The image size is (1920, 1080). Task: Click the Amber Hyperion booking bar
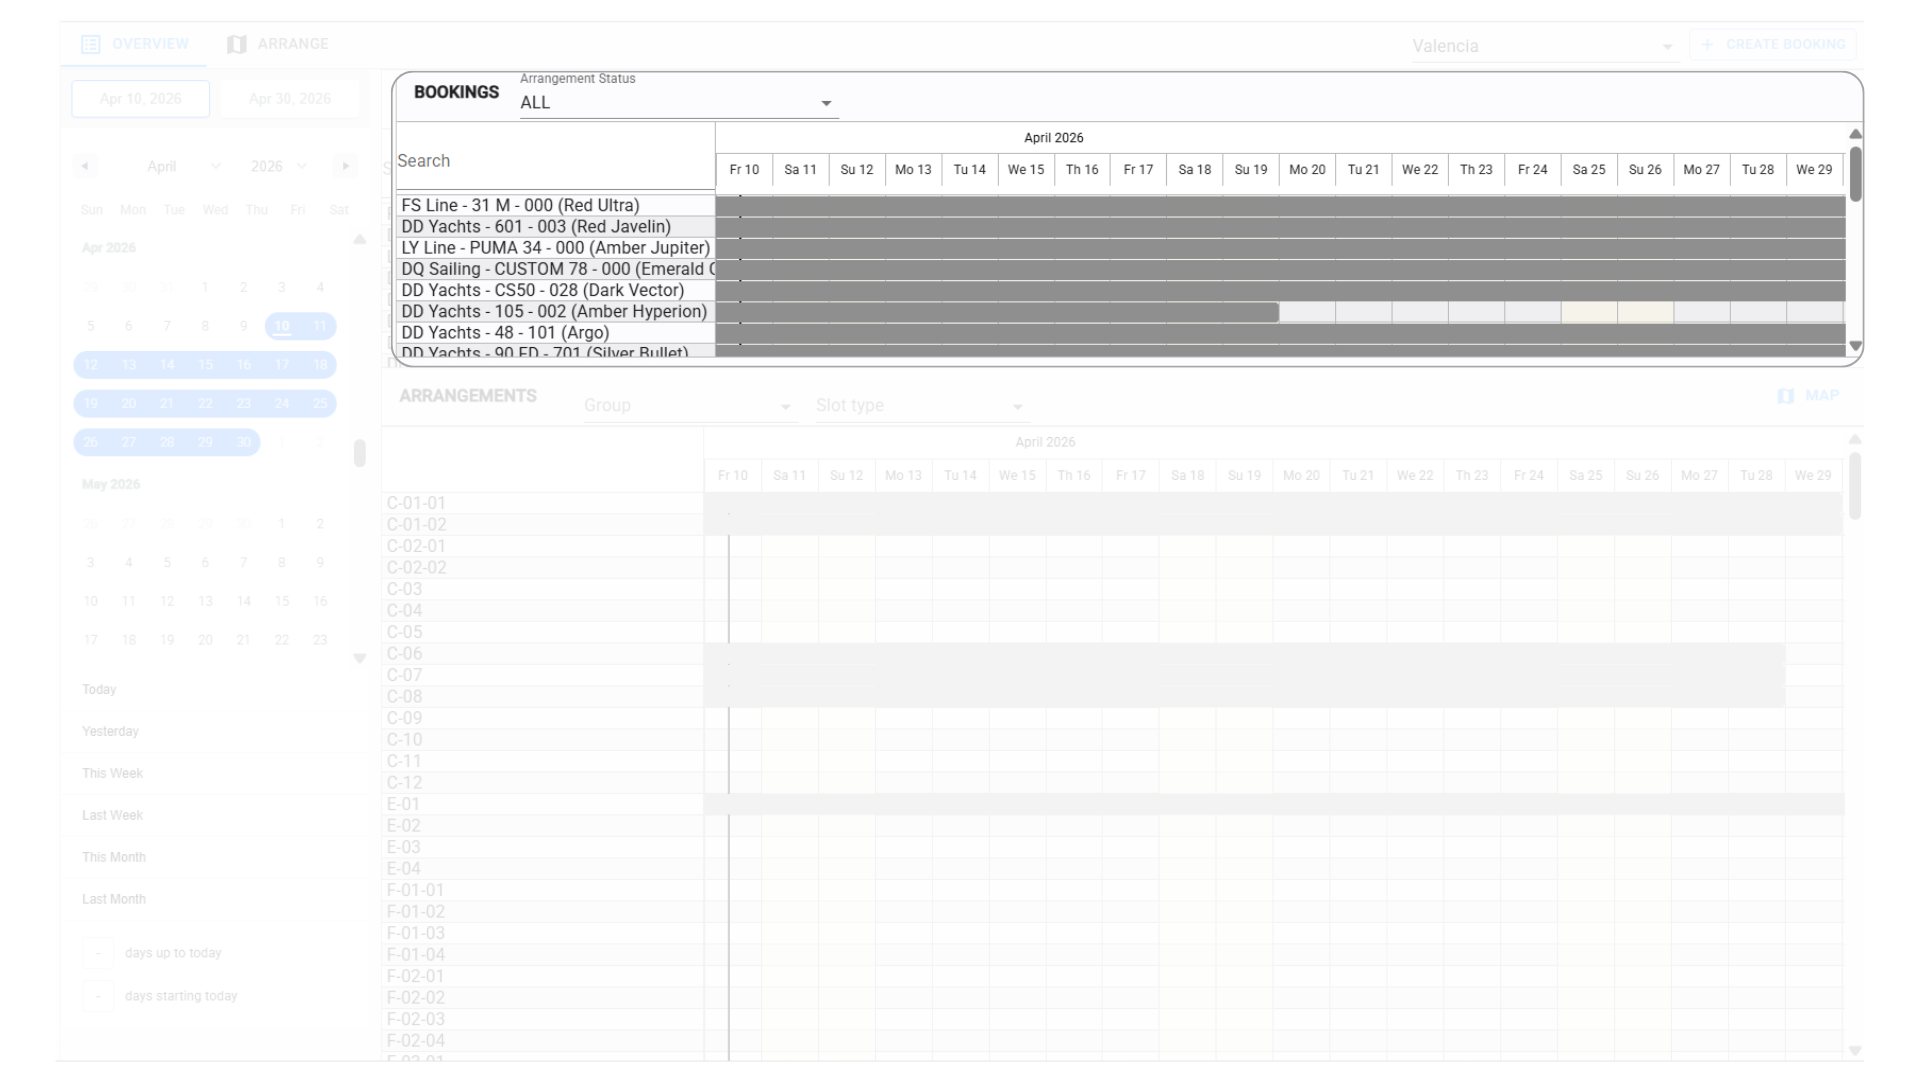point(997,312)
